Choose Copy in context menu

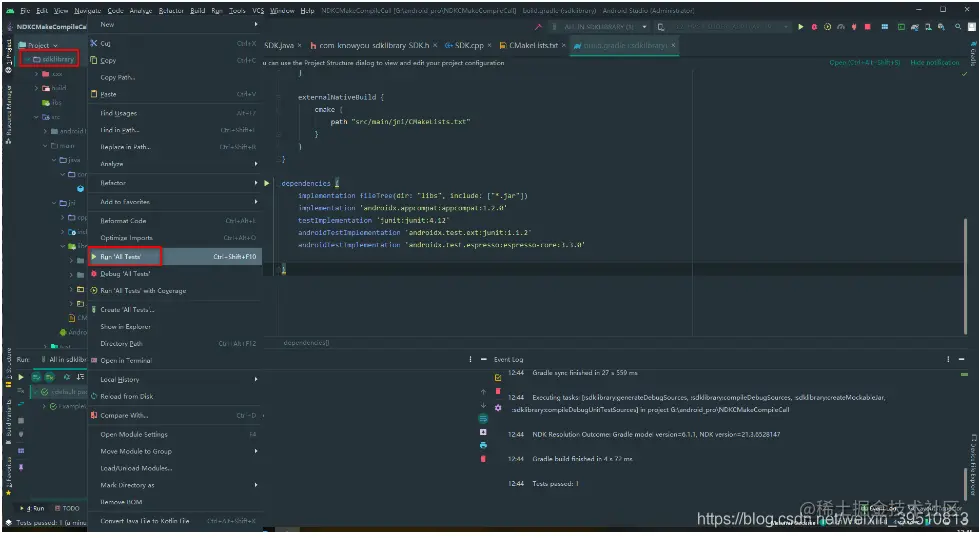click(x=175, y=61)
